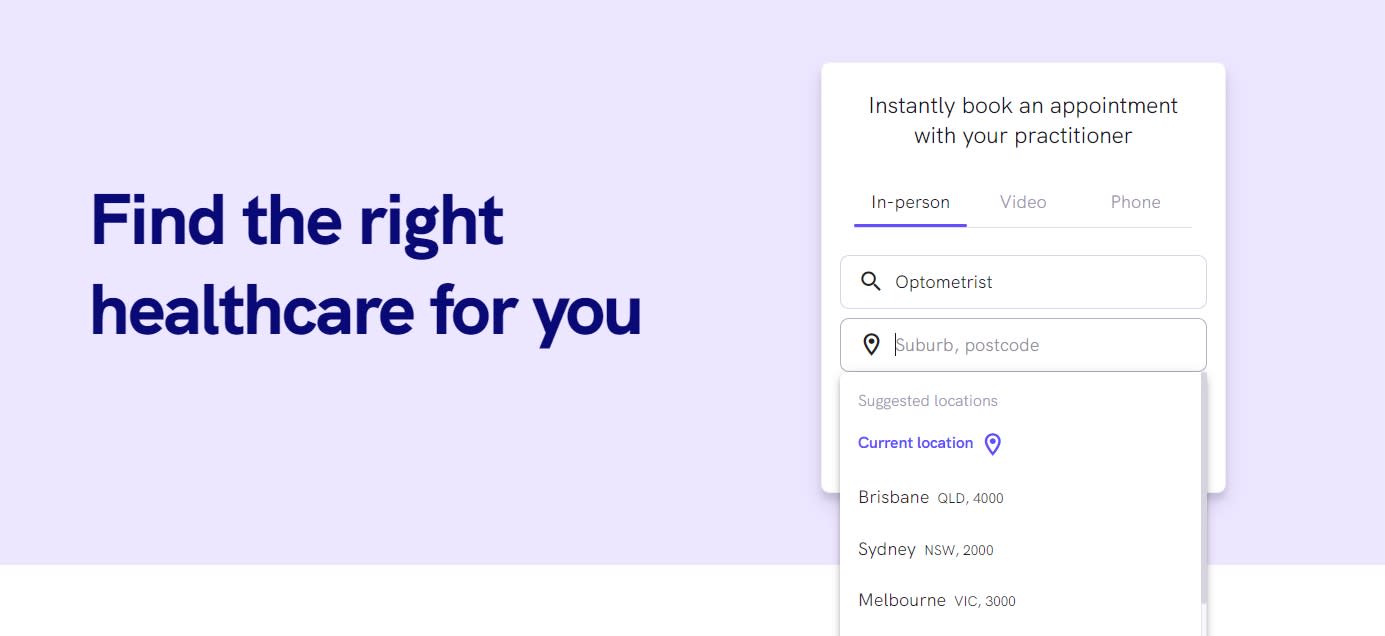Screen dimensions: 1385x636
Task: Choose Sydney from the location suggestions
Action: pyautogui.click(x=887, y=549)
